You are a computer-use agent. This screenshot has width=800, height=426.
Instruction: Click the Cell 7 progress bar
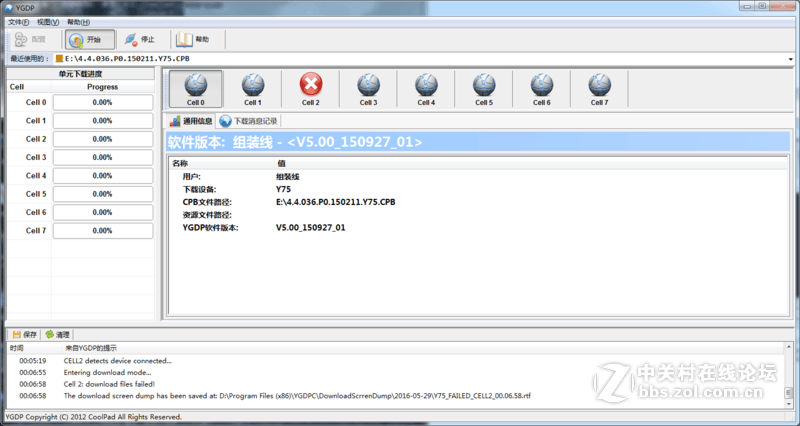[103, 231]
